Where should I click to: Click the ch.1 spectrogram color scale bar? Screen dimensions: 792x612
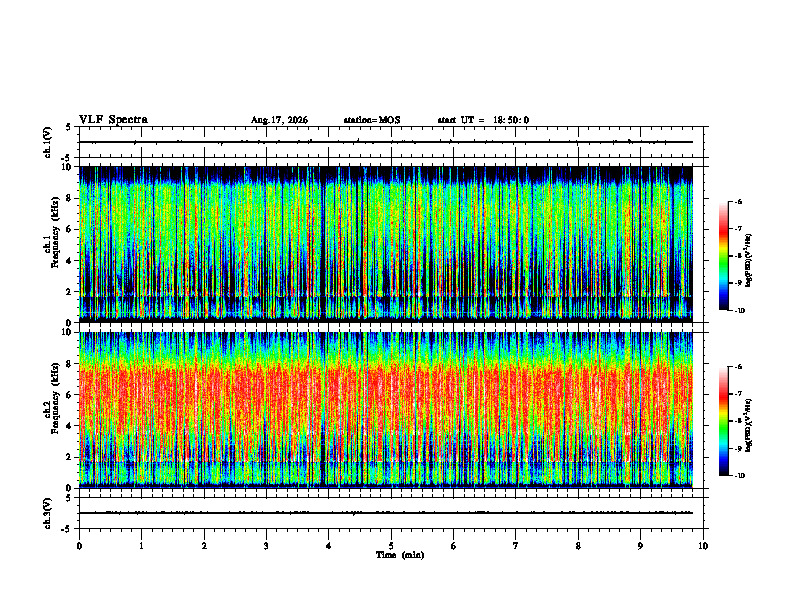(x=723, y=256)
